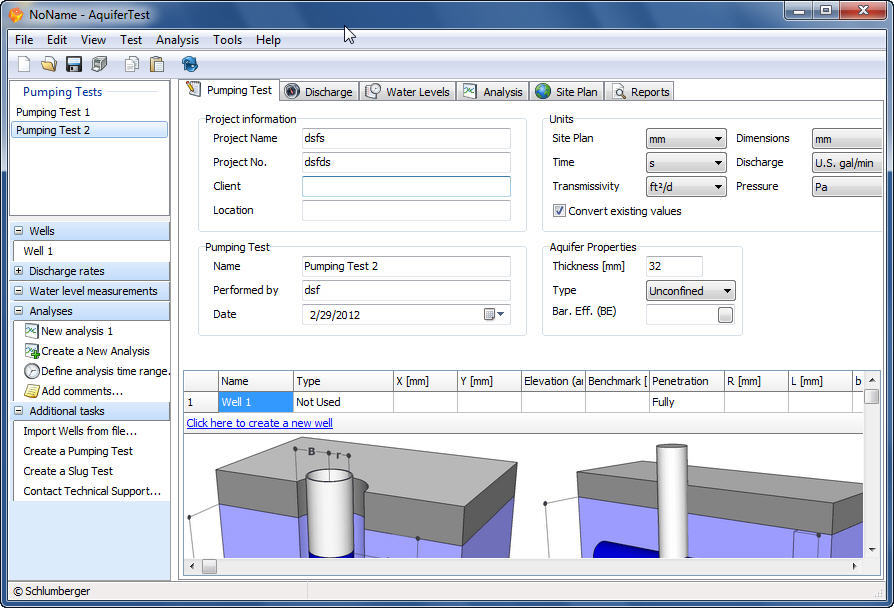The image size is (894, 608).
Task: Collapse the Additional tasks section
Action: coord(18,410)
